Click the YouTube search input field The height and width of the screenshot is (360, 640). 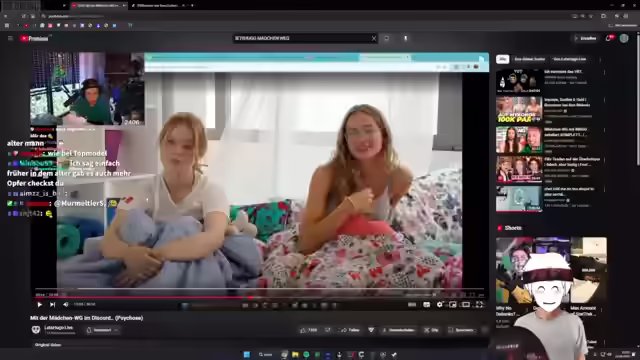[301, 38]
